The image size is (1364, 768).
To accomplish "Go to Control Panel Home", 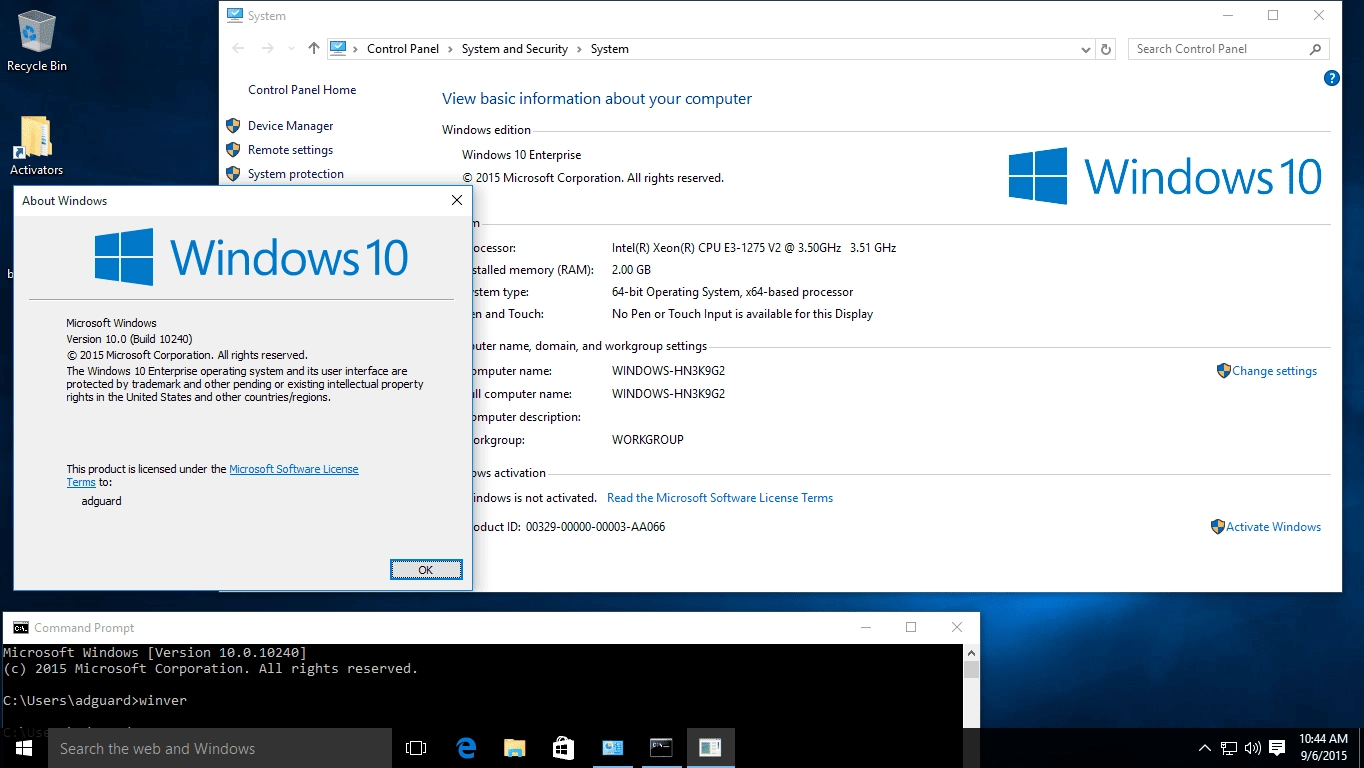I will (x=302, y=90).
